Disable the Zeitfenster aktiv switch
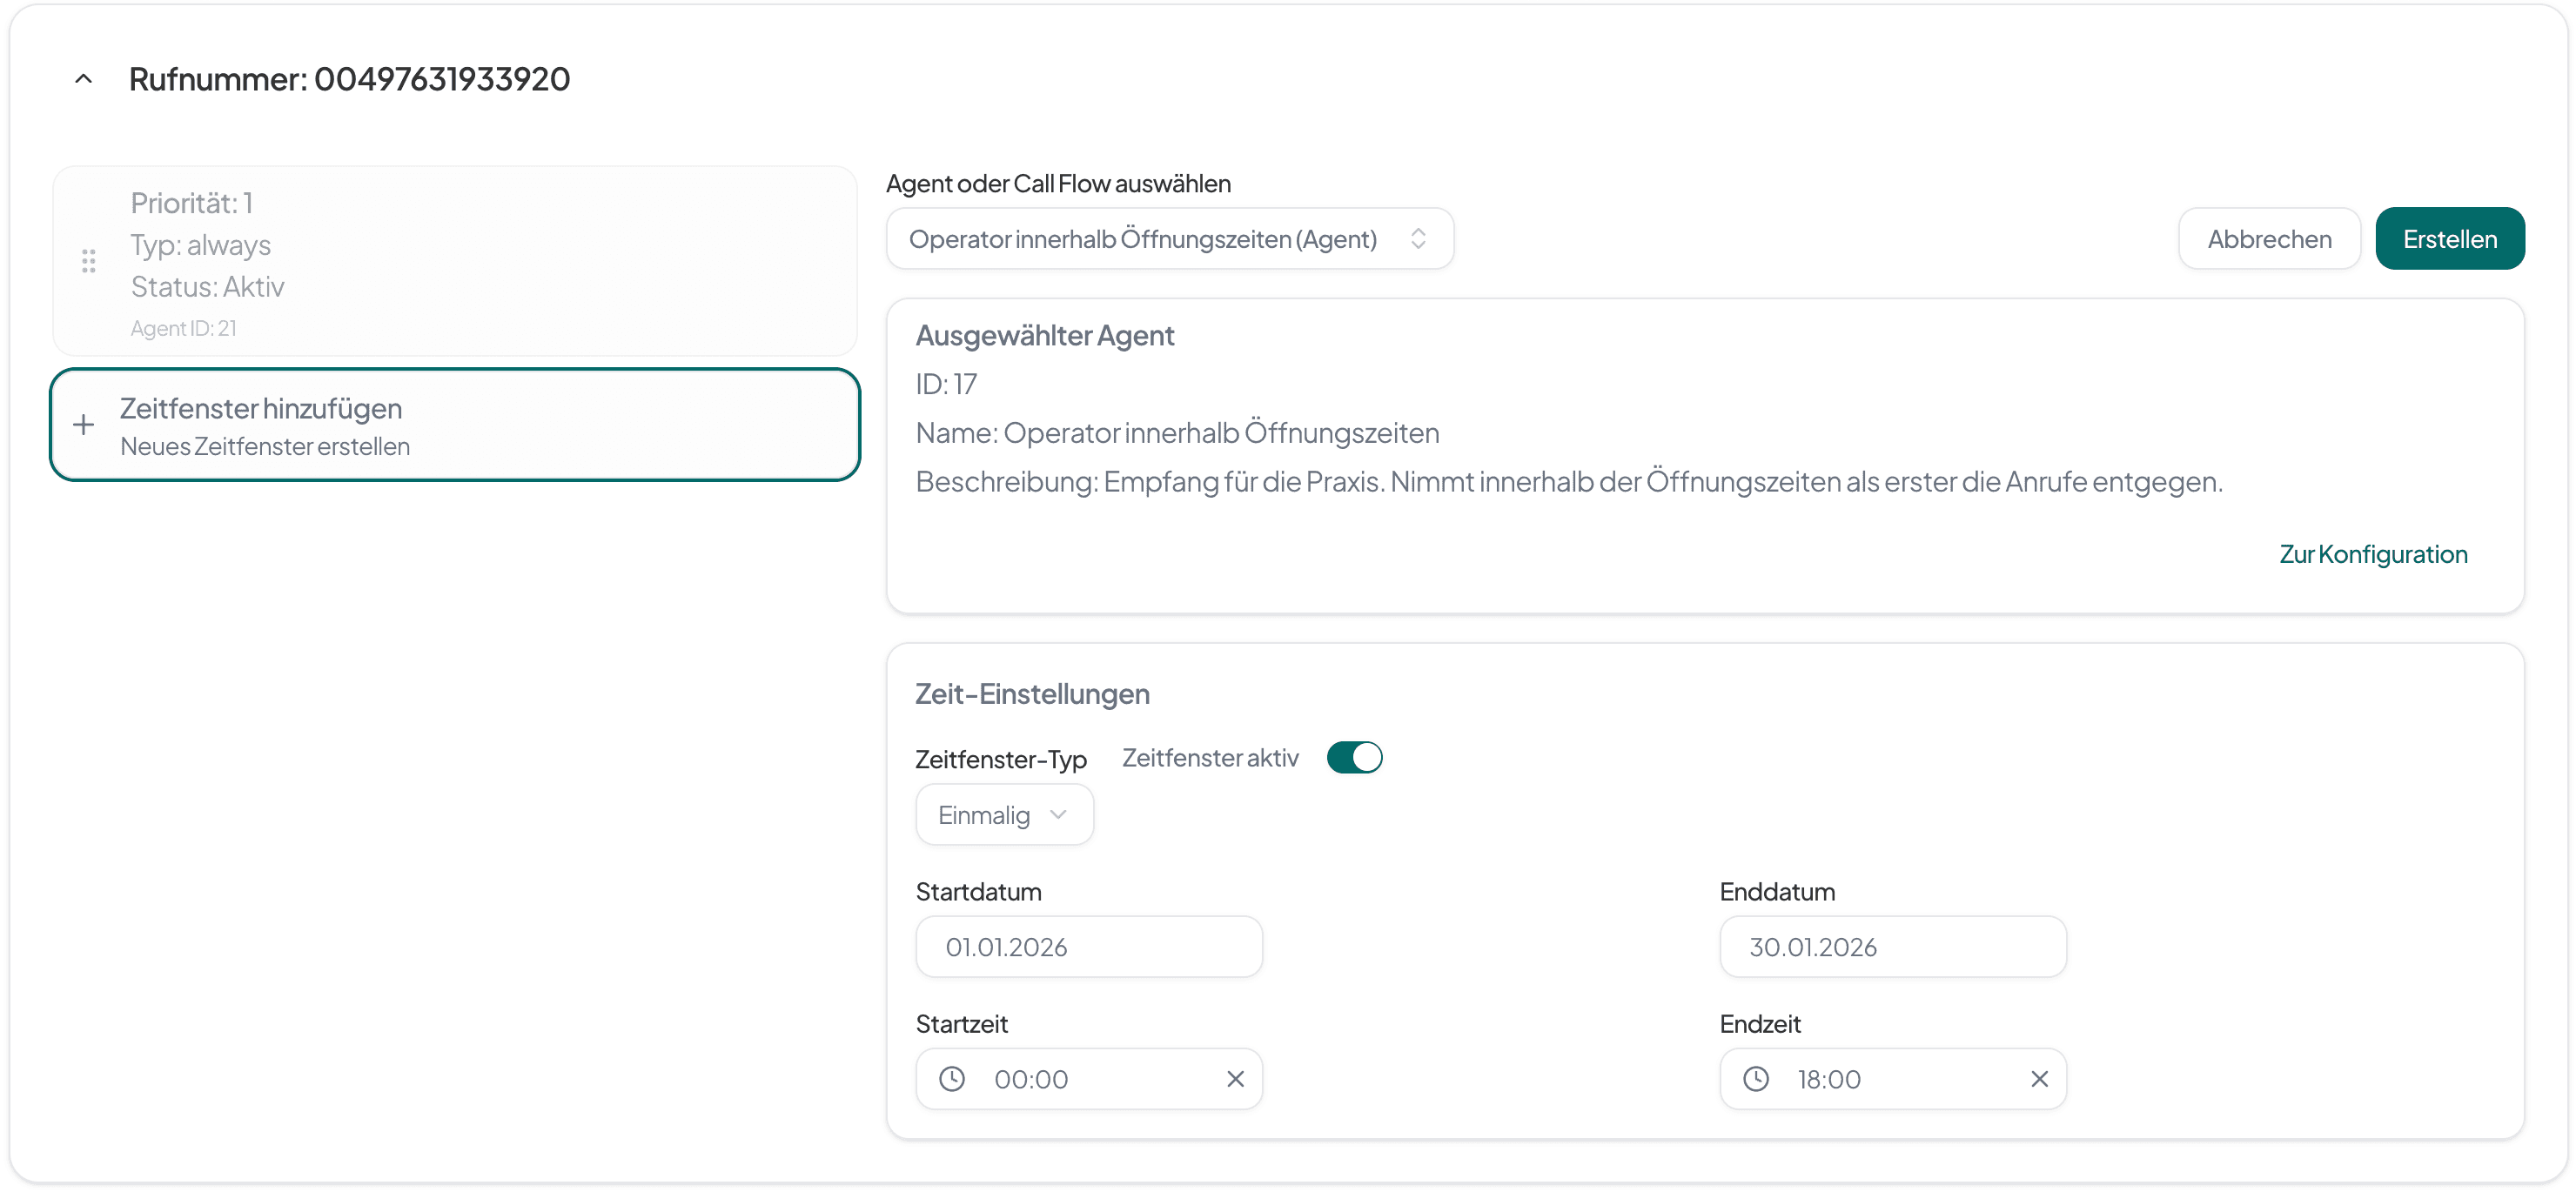Screen dimensions: 2576x1192 pos(1354,758)
